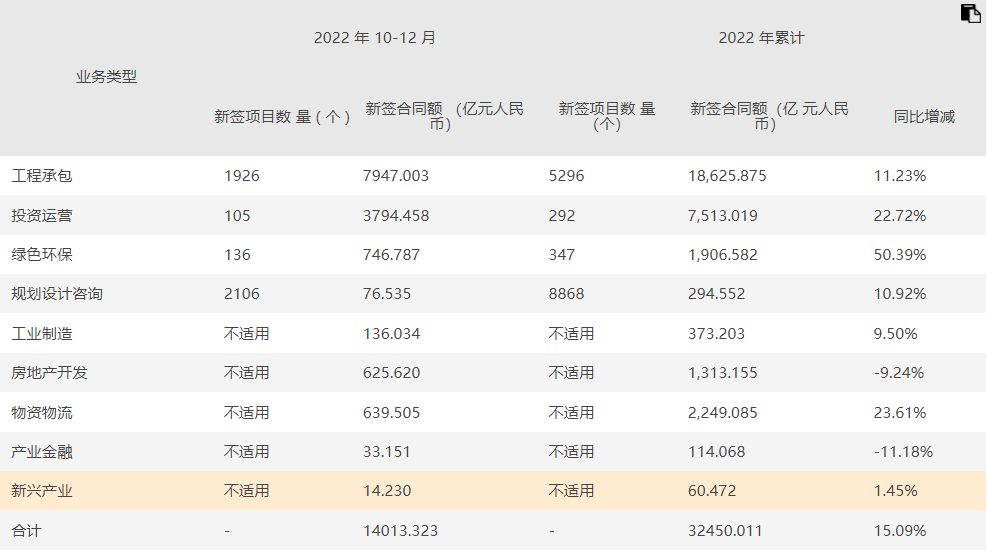This screenshot has height=553, width=987.
Task: Select the 绿色环保 row label
Action: tap(42, 255)
